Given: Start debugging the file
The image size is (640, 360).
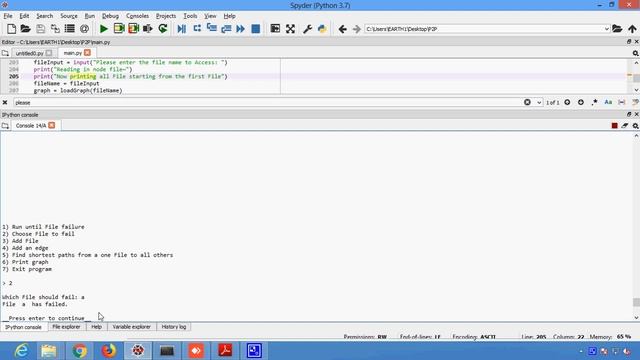Looking at the screenshot, I should click(182, 29).
